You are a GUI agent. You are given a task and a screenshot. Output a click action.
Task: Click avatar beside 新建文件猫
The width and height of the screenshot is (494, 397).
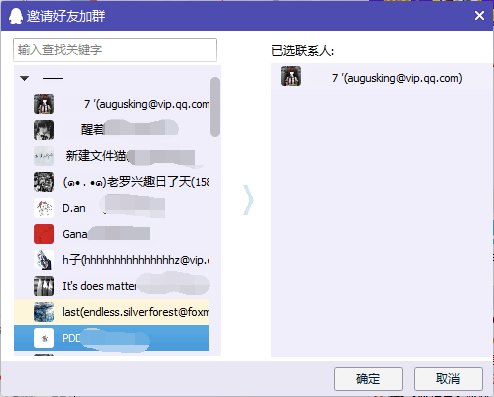point(44,156)
